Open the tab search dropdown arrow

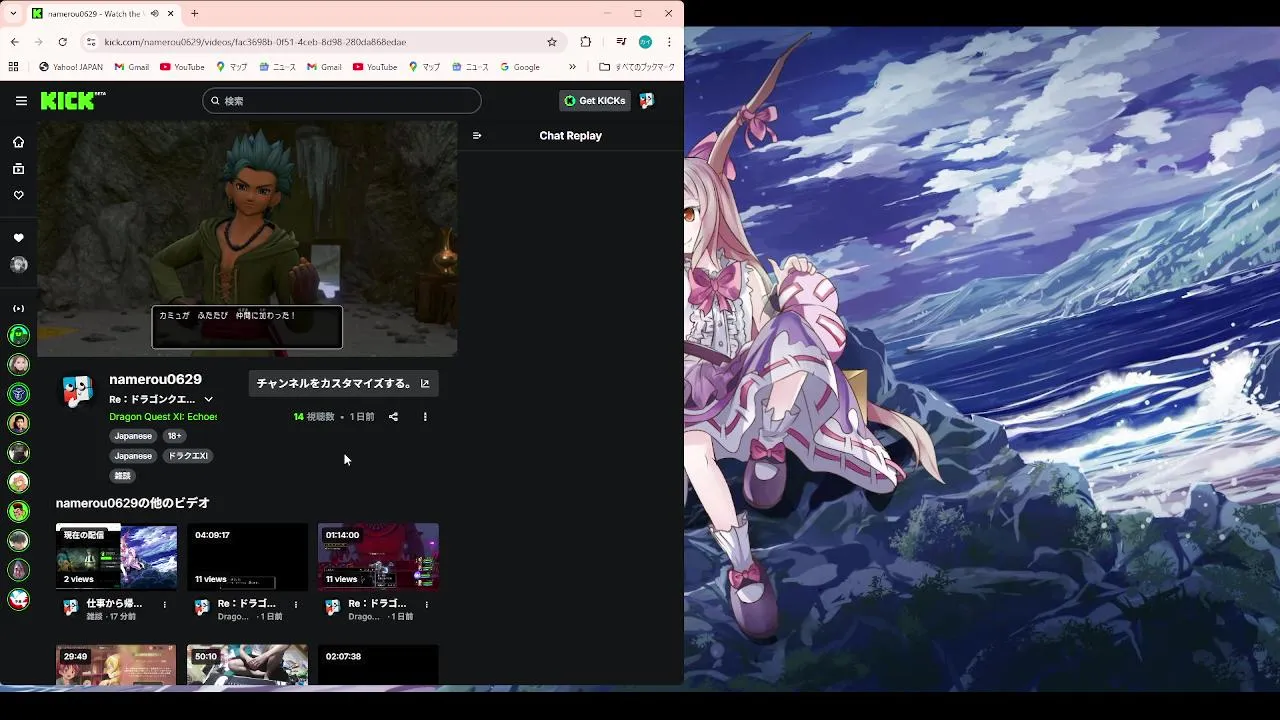tap(13, 14)
